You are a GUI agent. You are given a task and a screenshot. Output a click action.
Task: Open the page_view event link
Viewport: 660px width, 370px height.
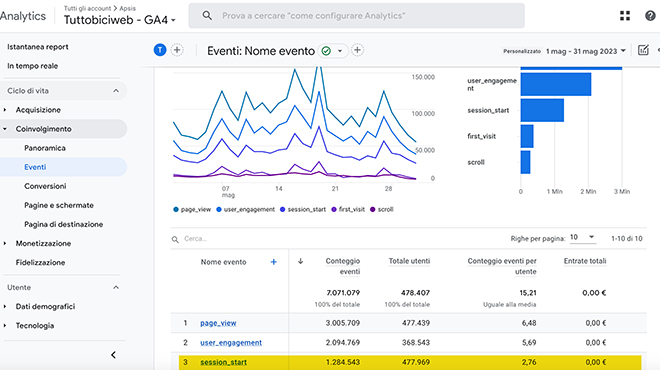[218, 323]
